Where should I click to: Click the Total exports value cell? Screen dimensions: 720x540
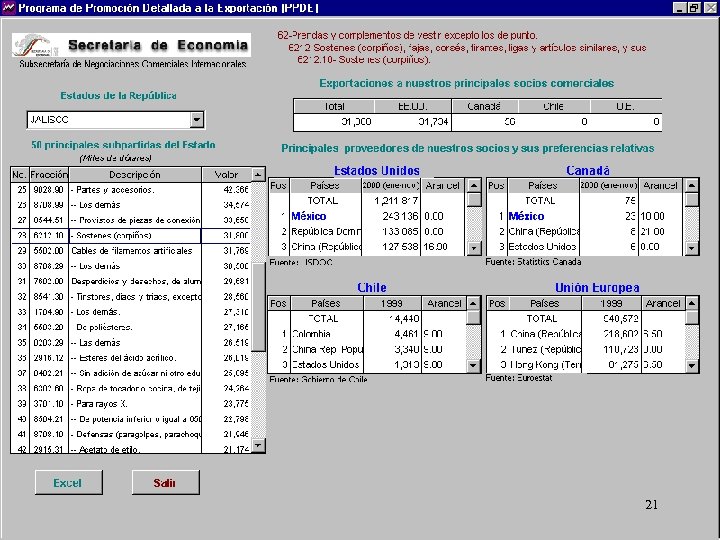coord(334,122)
